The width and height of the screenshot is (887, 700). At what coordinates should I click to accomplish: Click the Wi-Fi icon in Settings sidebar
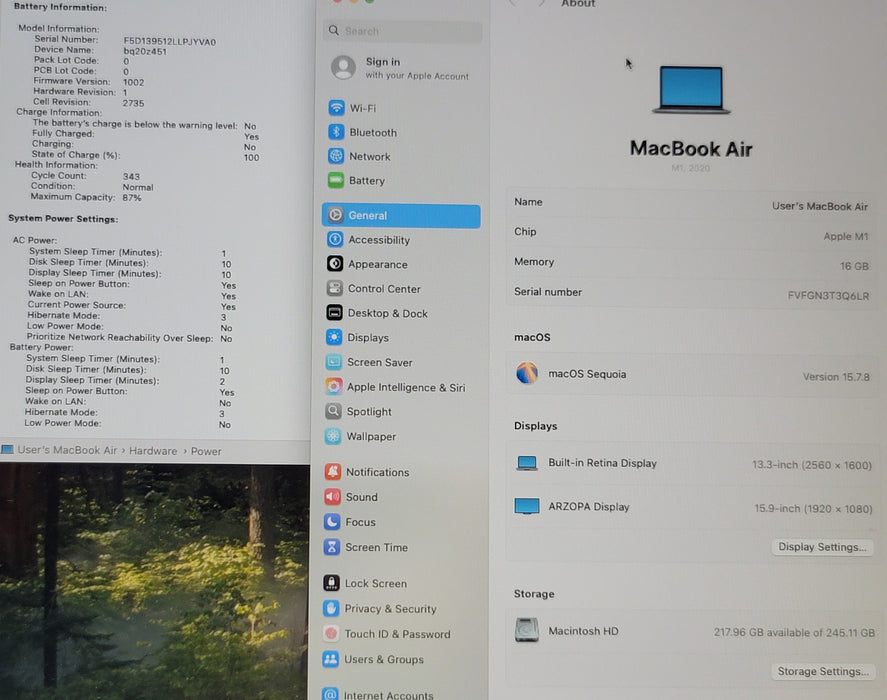(336, 108)
